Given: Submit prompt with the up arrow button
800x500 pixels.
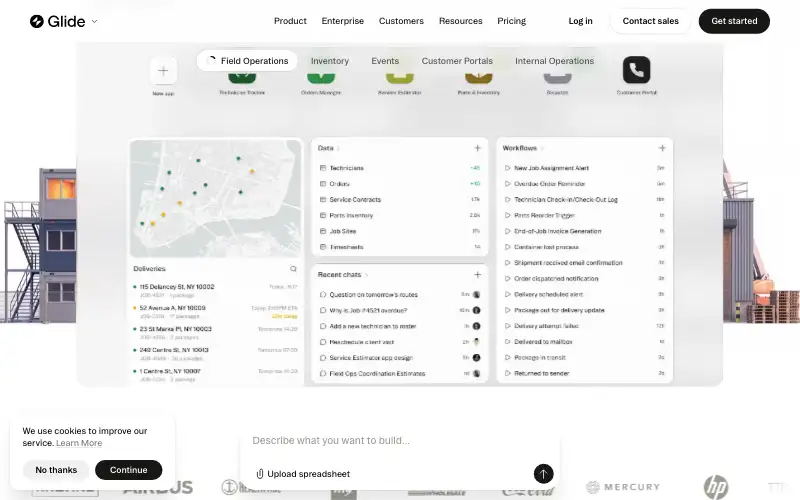Looking at the screenshot, I should pyautogui.click(x=543, y=474).
